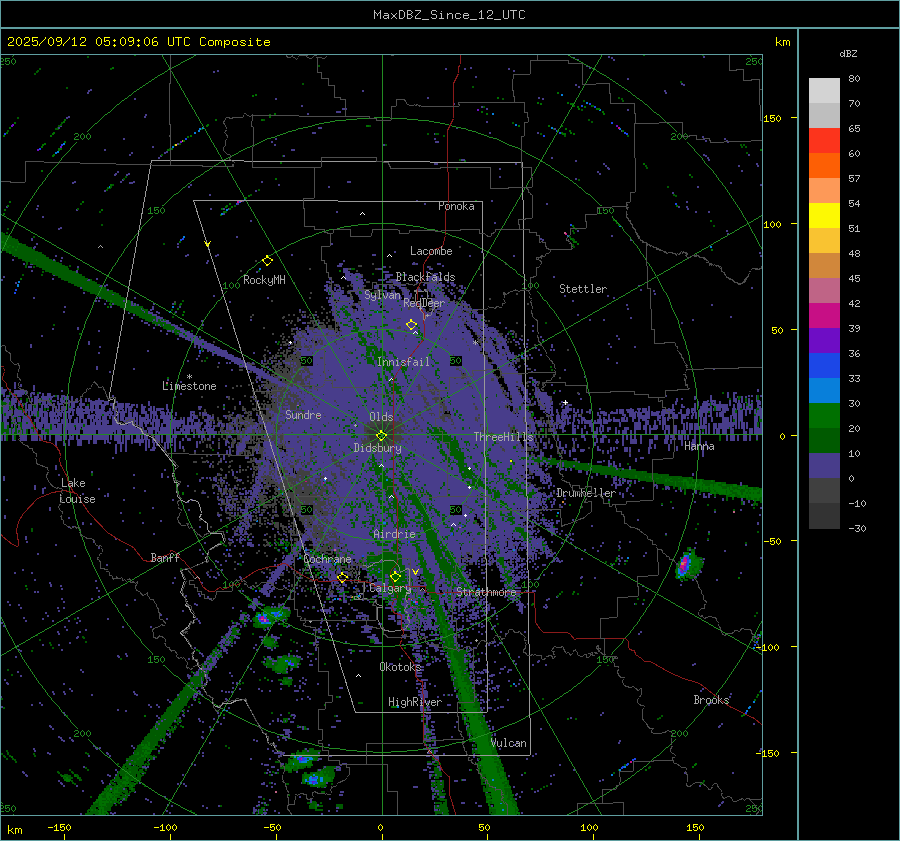The height and width of the screenshot is (841, 900).
Task: Select the magenta 42 dBZ legend swatch
Action: 824,315
